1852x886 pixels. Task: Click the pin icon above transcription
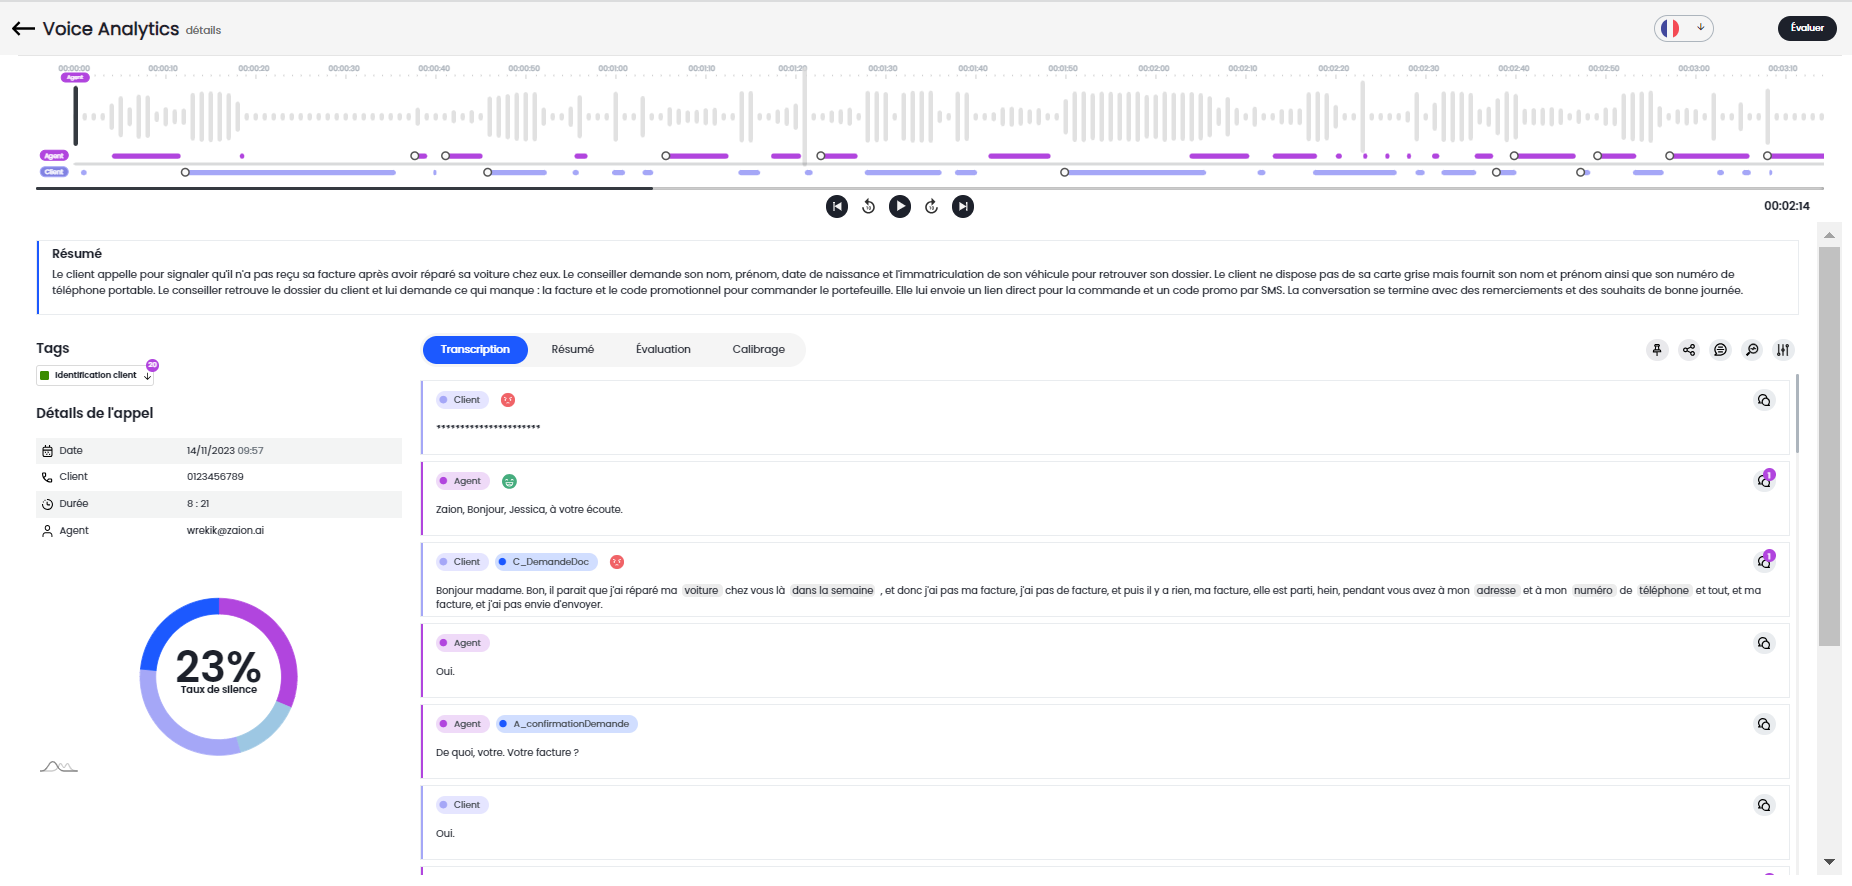coord(1657,350)
